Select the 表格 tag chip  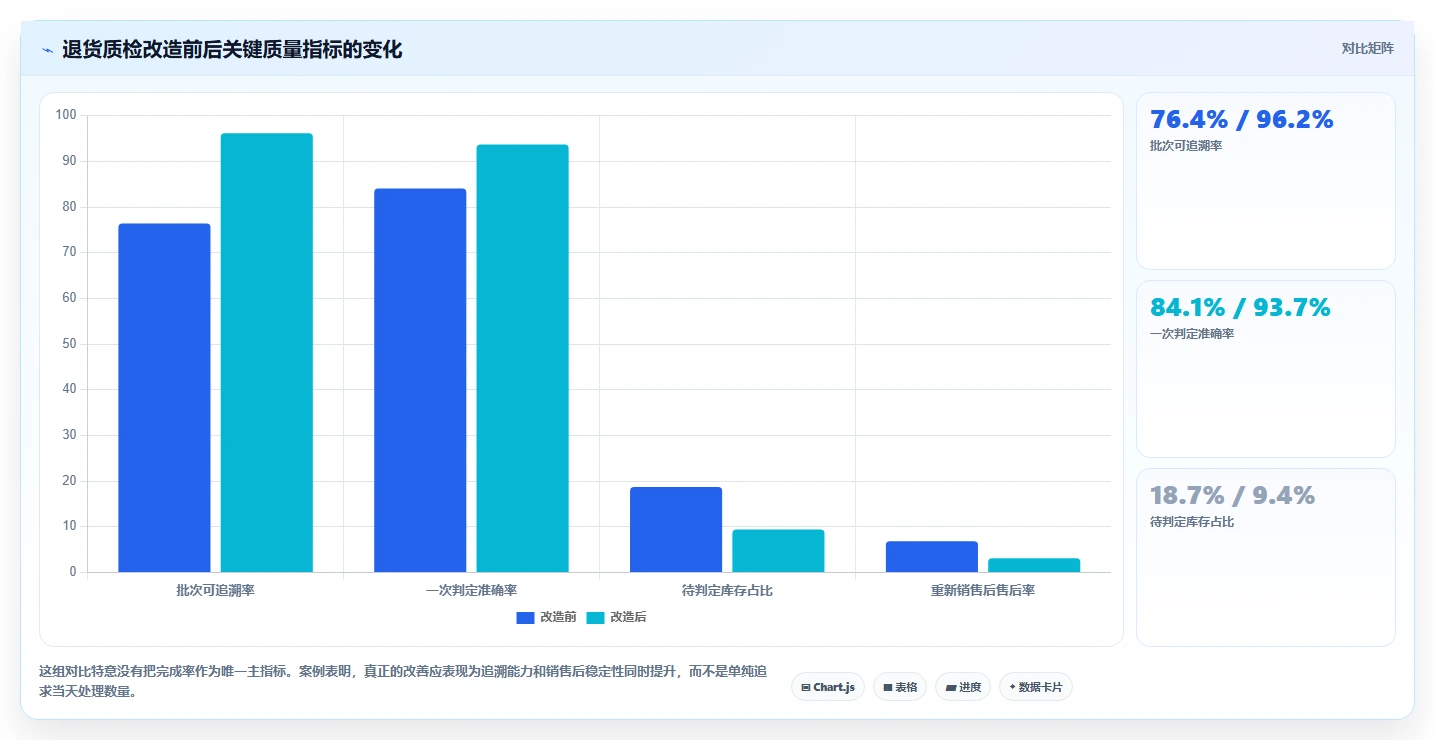point(900,687)
